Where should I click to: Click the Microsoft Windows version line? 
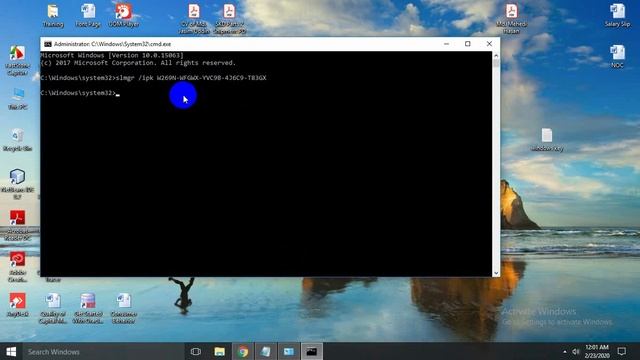[112, 55]
